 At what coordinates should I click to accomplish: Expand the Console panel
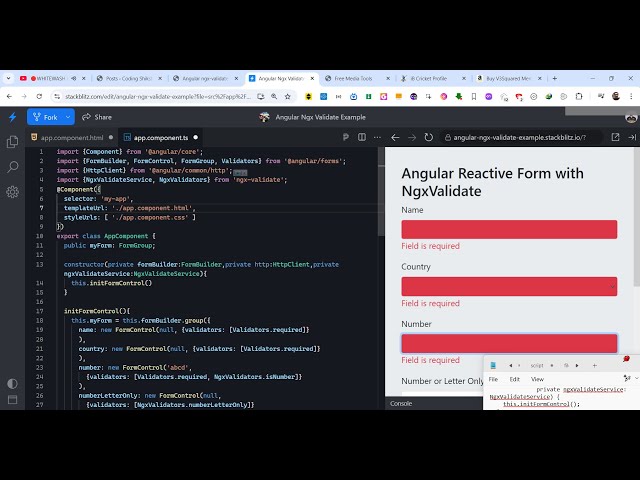tap(401, 403)
